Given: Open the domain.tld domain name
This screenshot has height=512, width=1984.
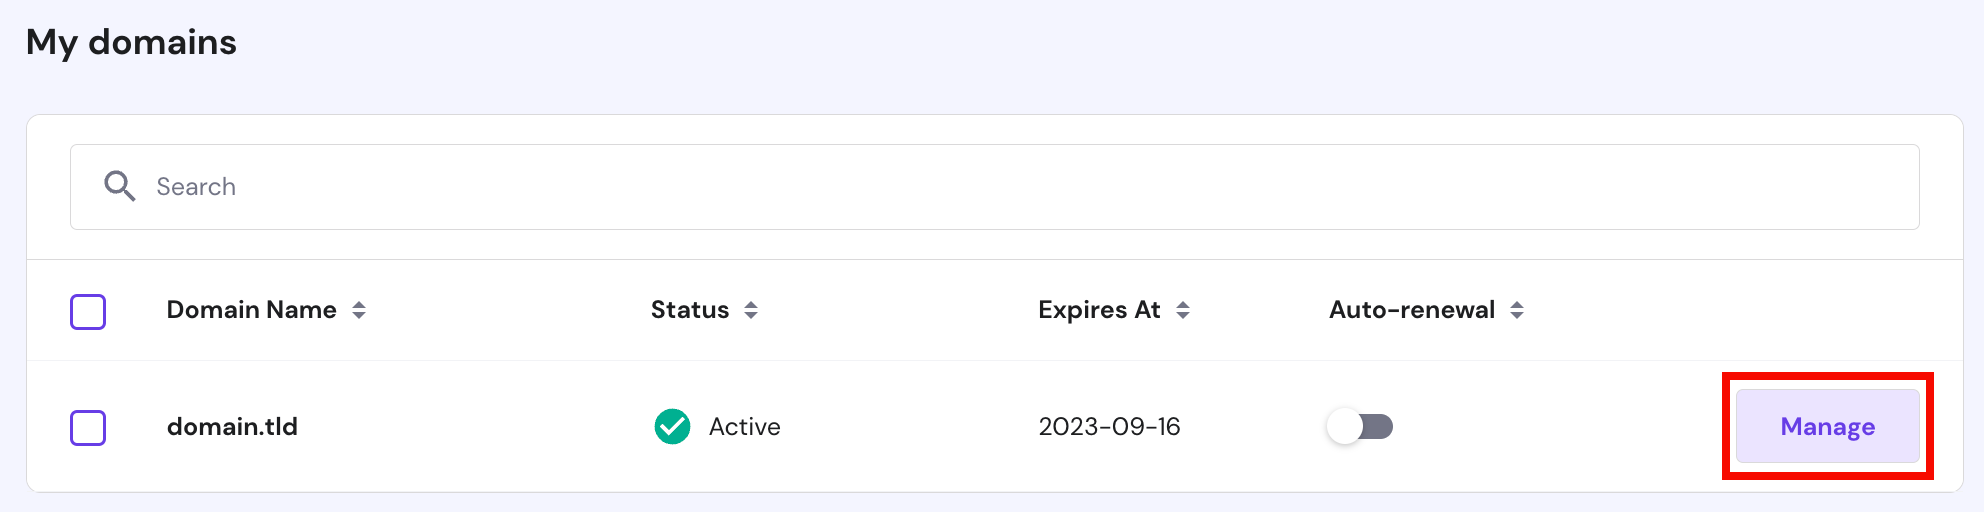Looking at the screenshot, I should click(x=232, y=427).
